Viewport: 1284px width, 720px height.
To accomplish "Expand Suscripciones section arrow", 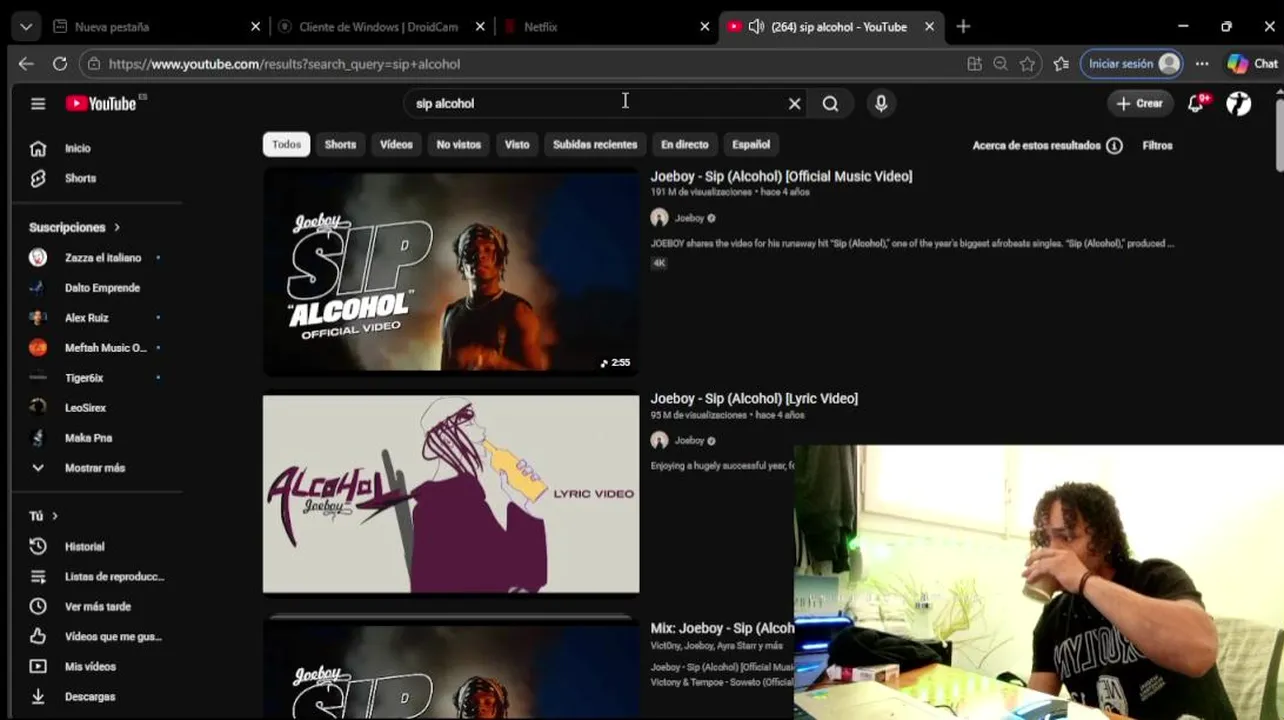I will click(116, 228).
